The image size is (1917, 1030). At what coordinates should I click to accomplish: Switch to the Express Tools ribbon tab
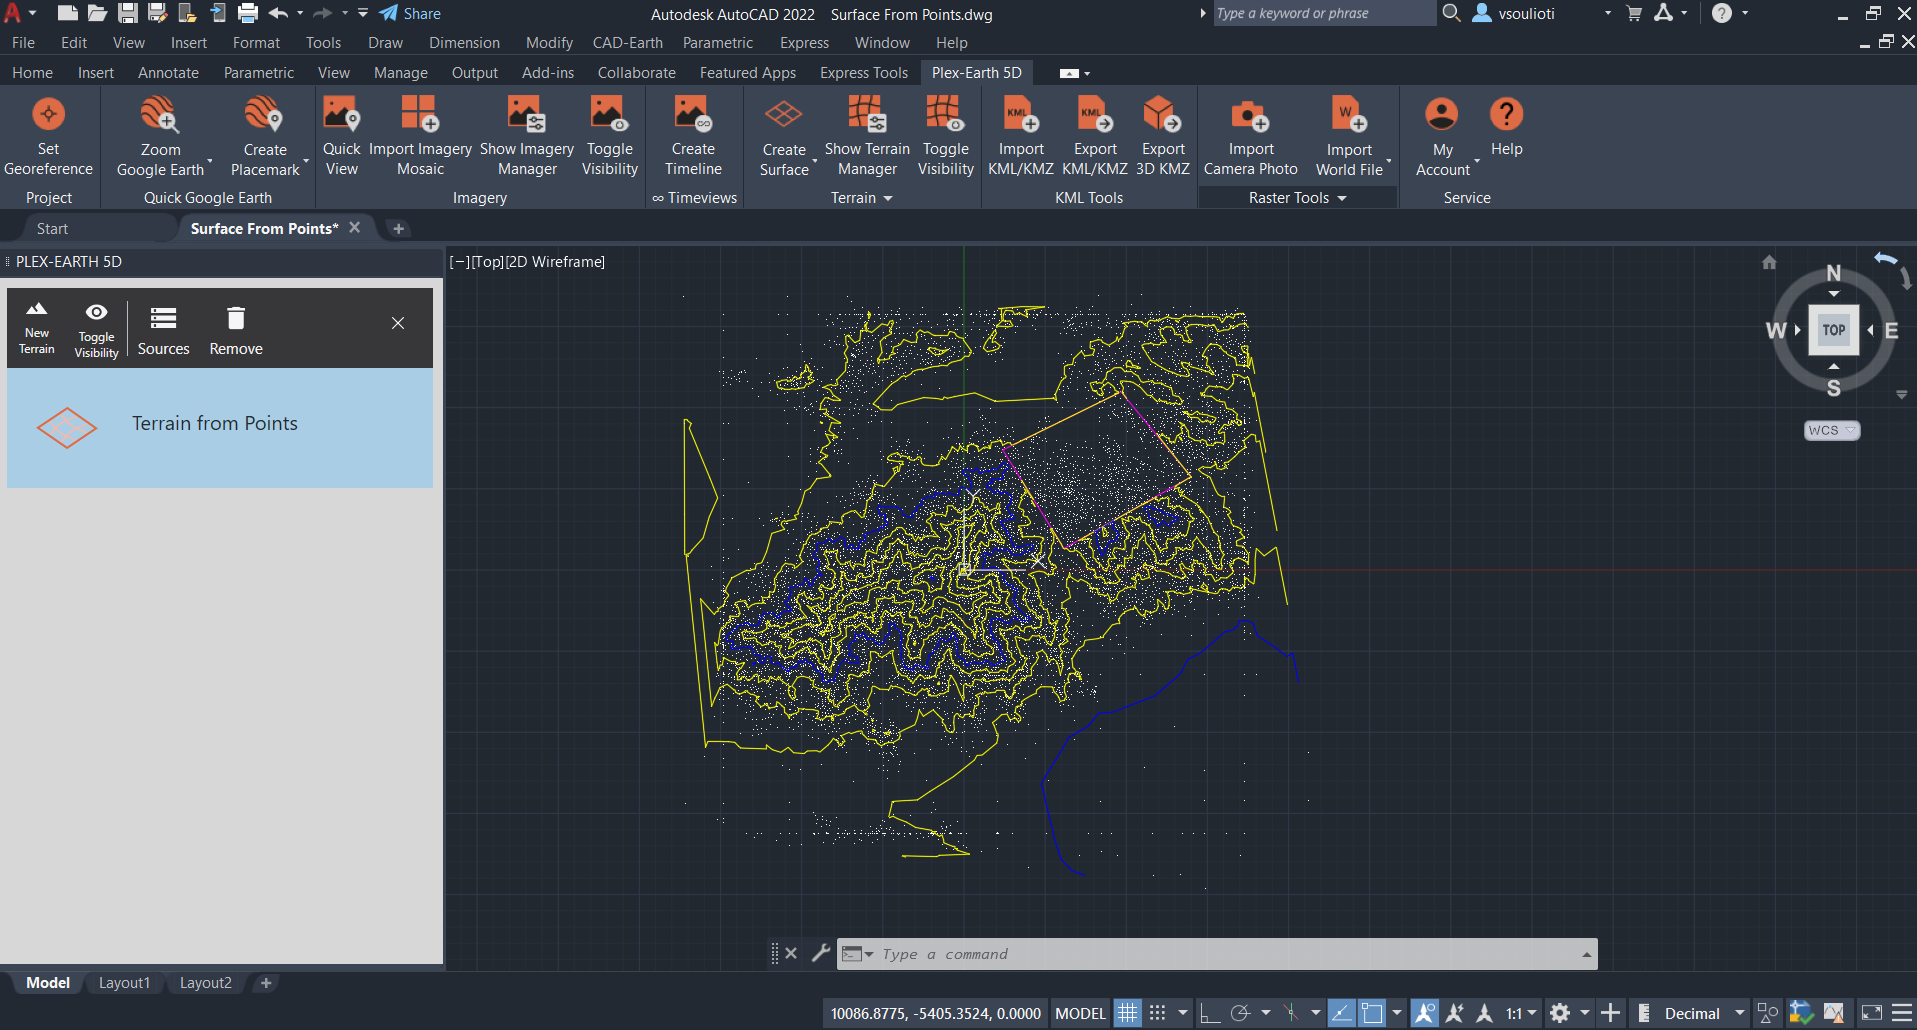[864, 73]
